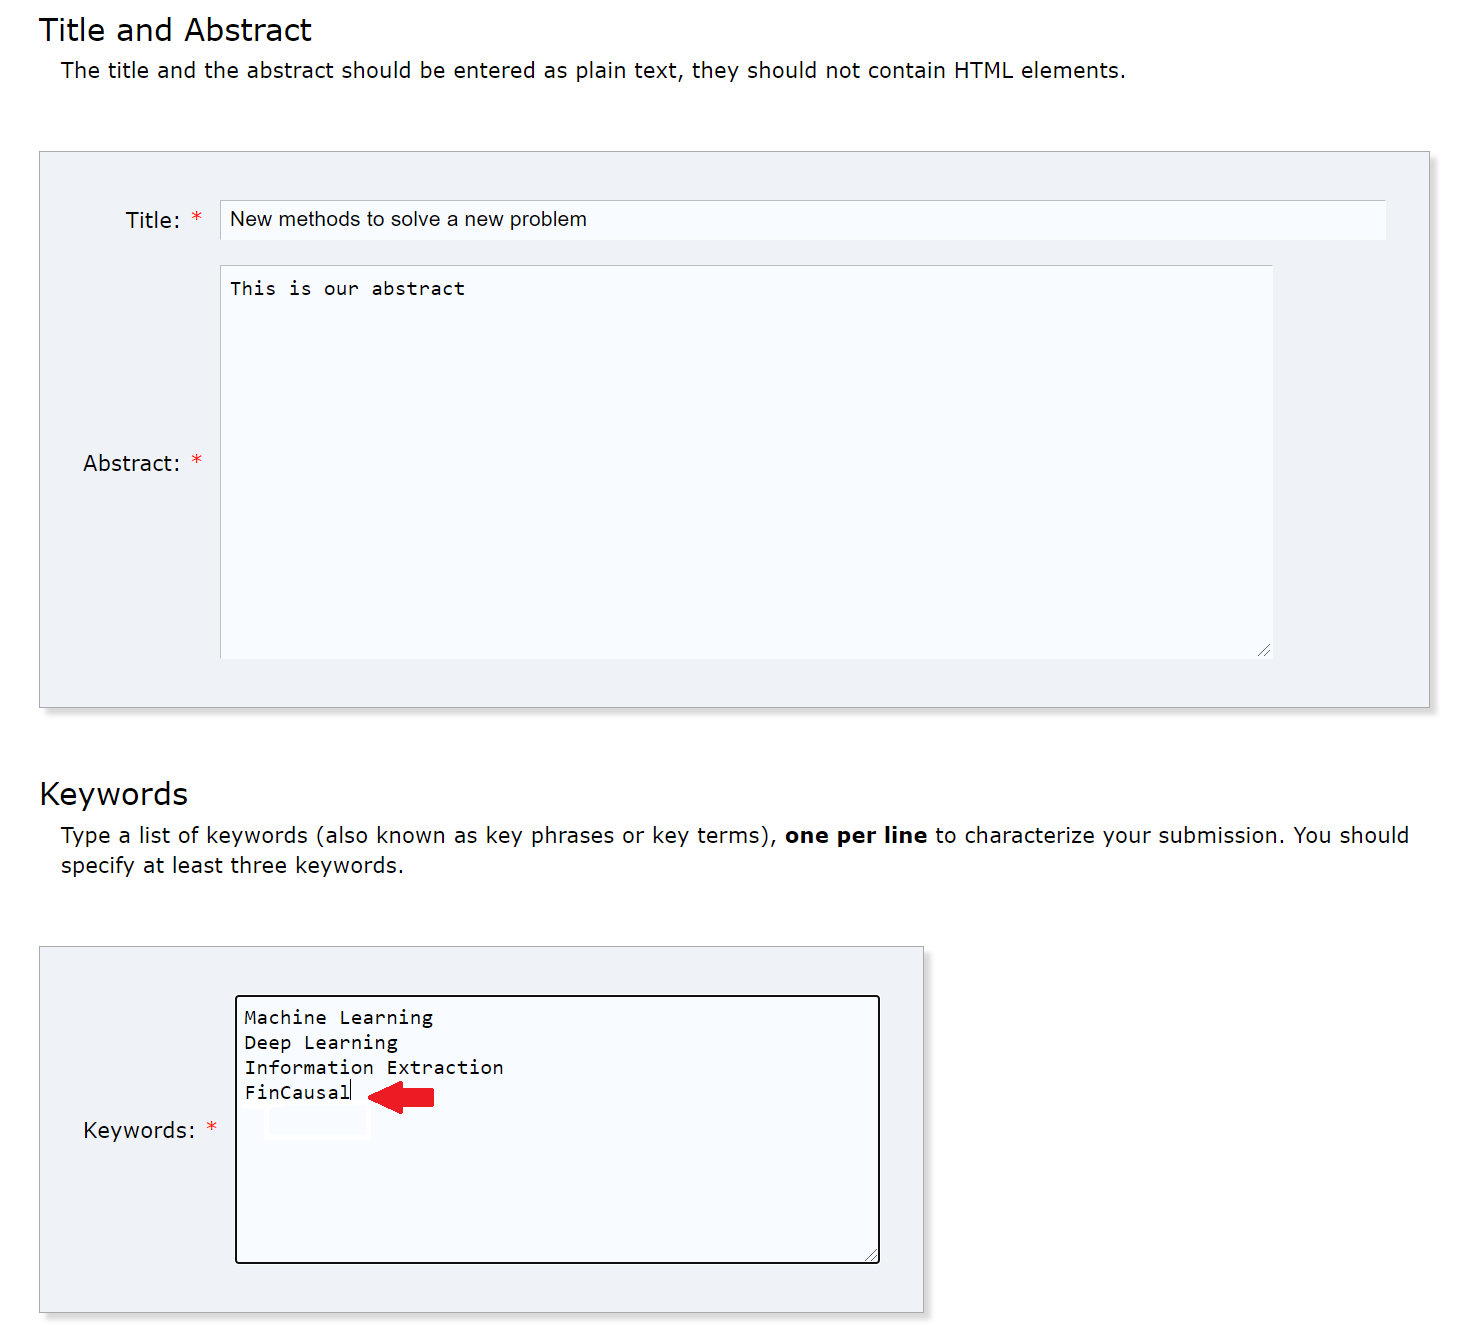Click the 'Machine Learning' keyword line
The image size is (1484, 1341).
pyautogui.click(x=338, y=1018)
